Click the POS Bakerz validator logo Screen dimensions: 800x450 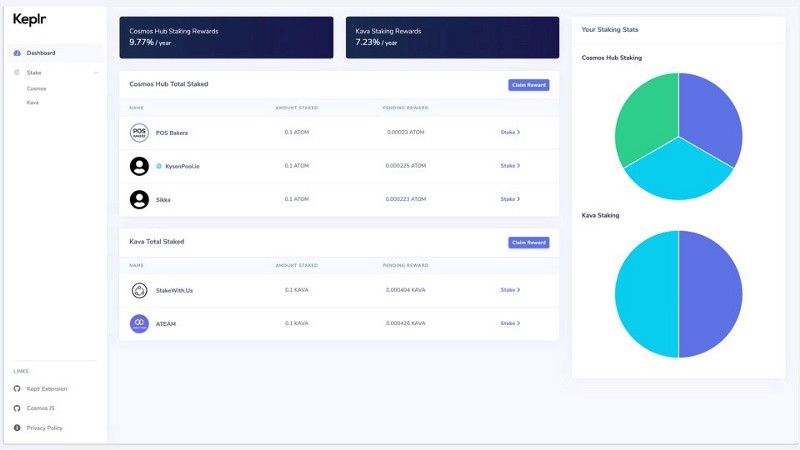click(x=139, y=133)
